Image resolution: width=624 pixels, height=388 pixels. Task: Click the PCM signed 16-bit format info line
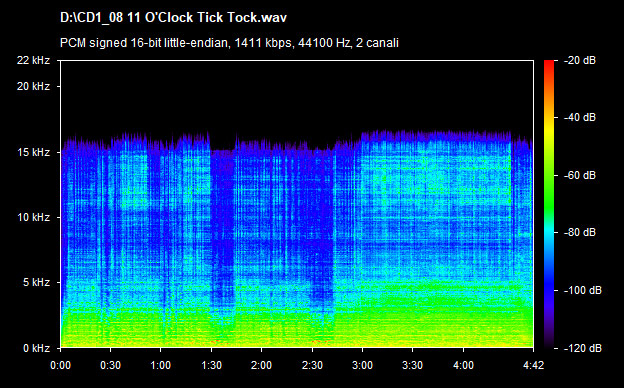(229, 43)
